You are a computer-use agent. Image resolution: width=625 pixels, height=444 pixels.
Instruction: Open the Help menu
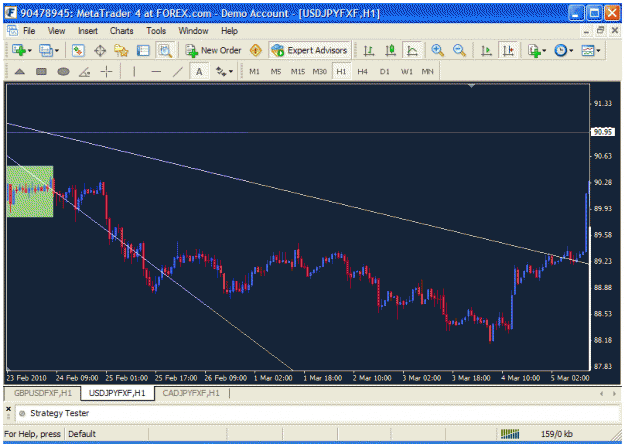[x=229, y=31]
